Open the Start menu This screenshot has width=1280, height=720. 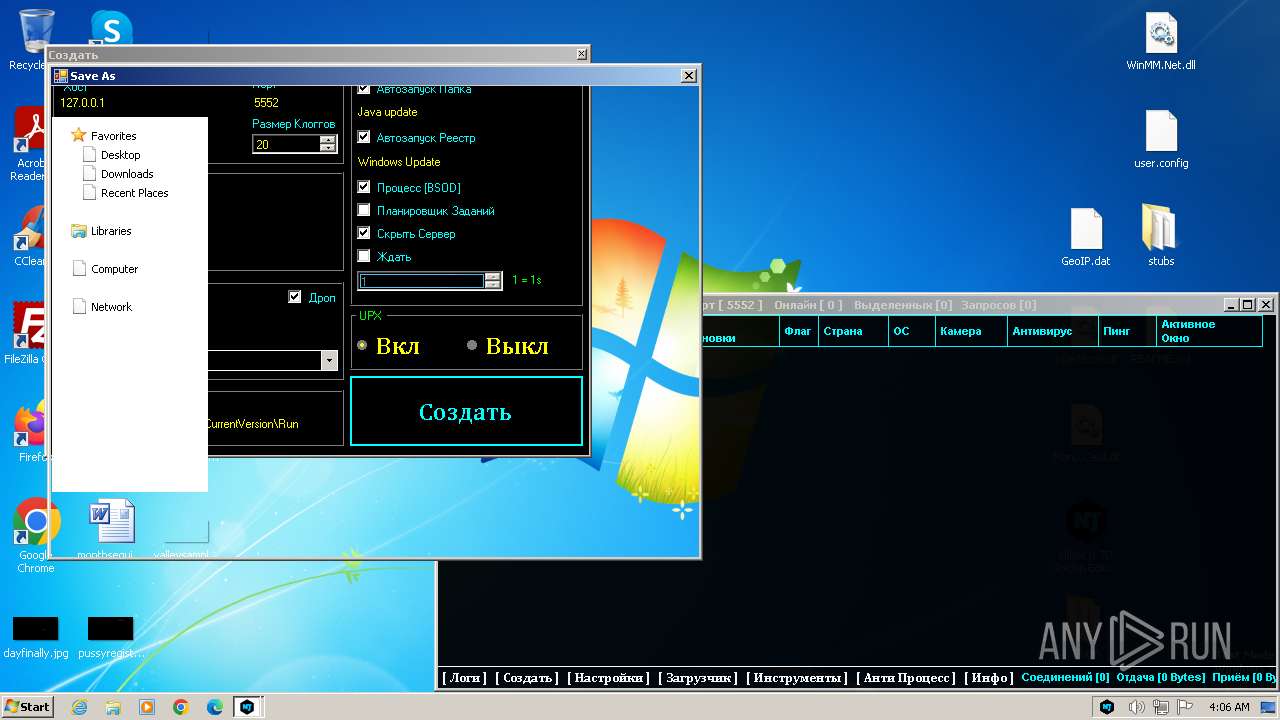(28, 707)
